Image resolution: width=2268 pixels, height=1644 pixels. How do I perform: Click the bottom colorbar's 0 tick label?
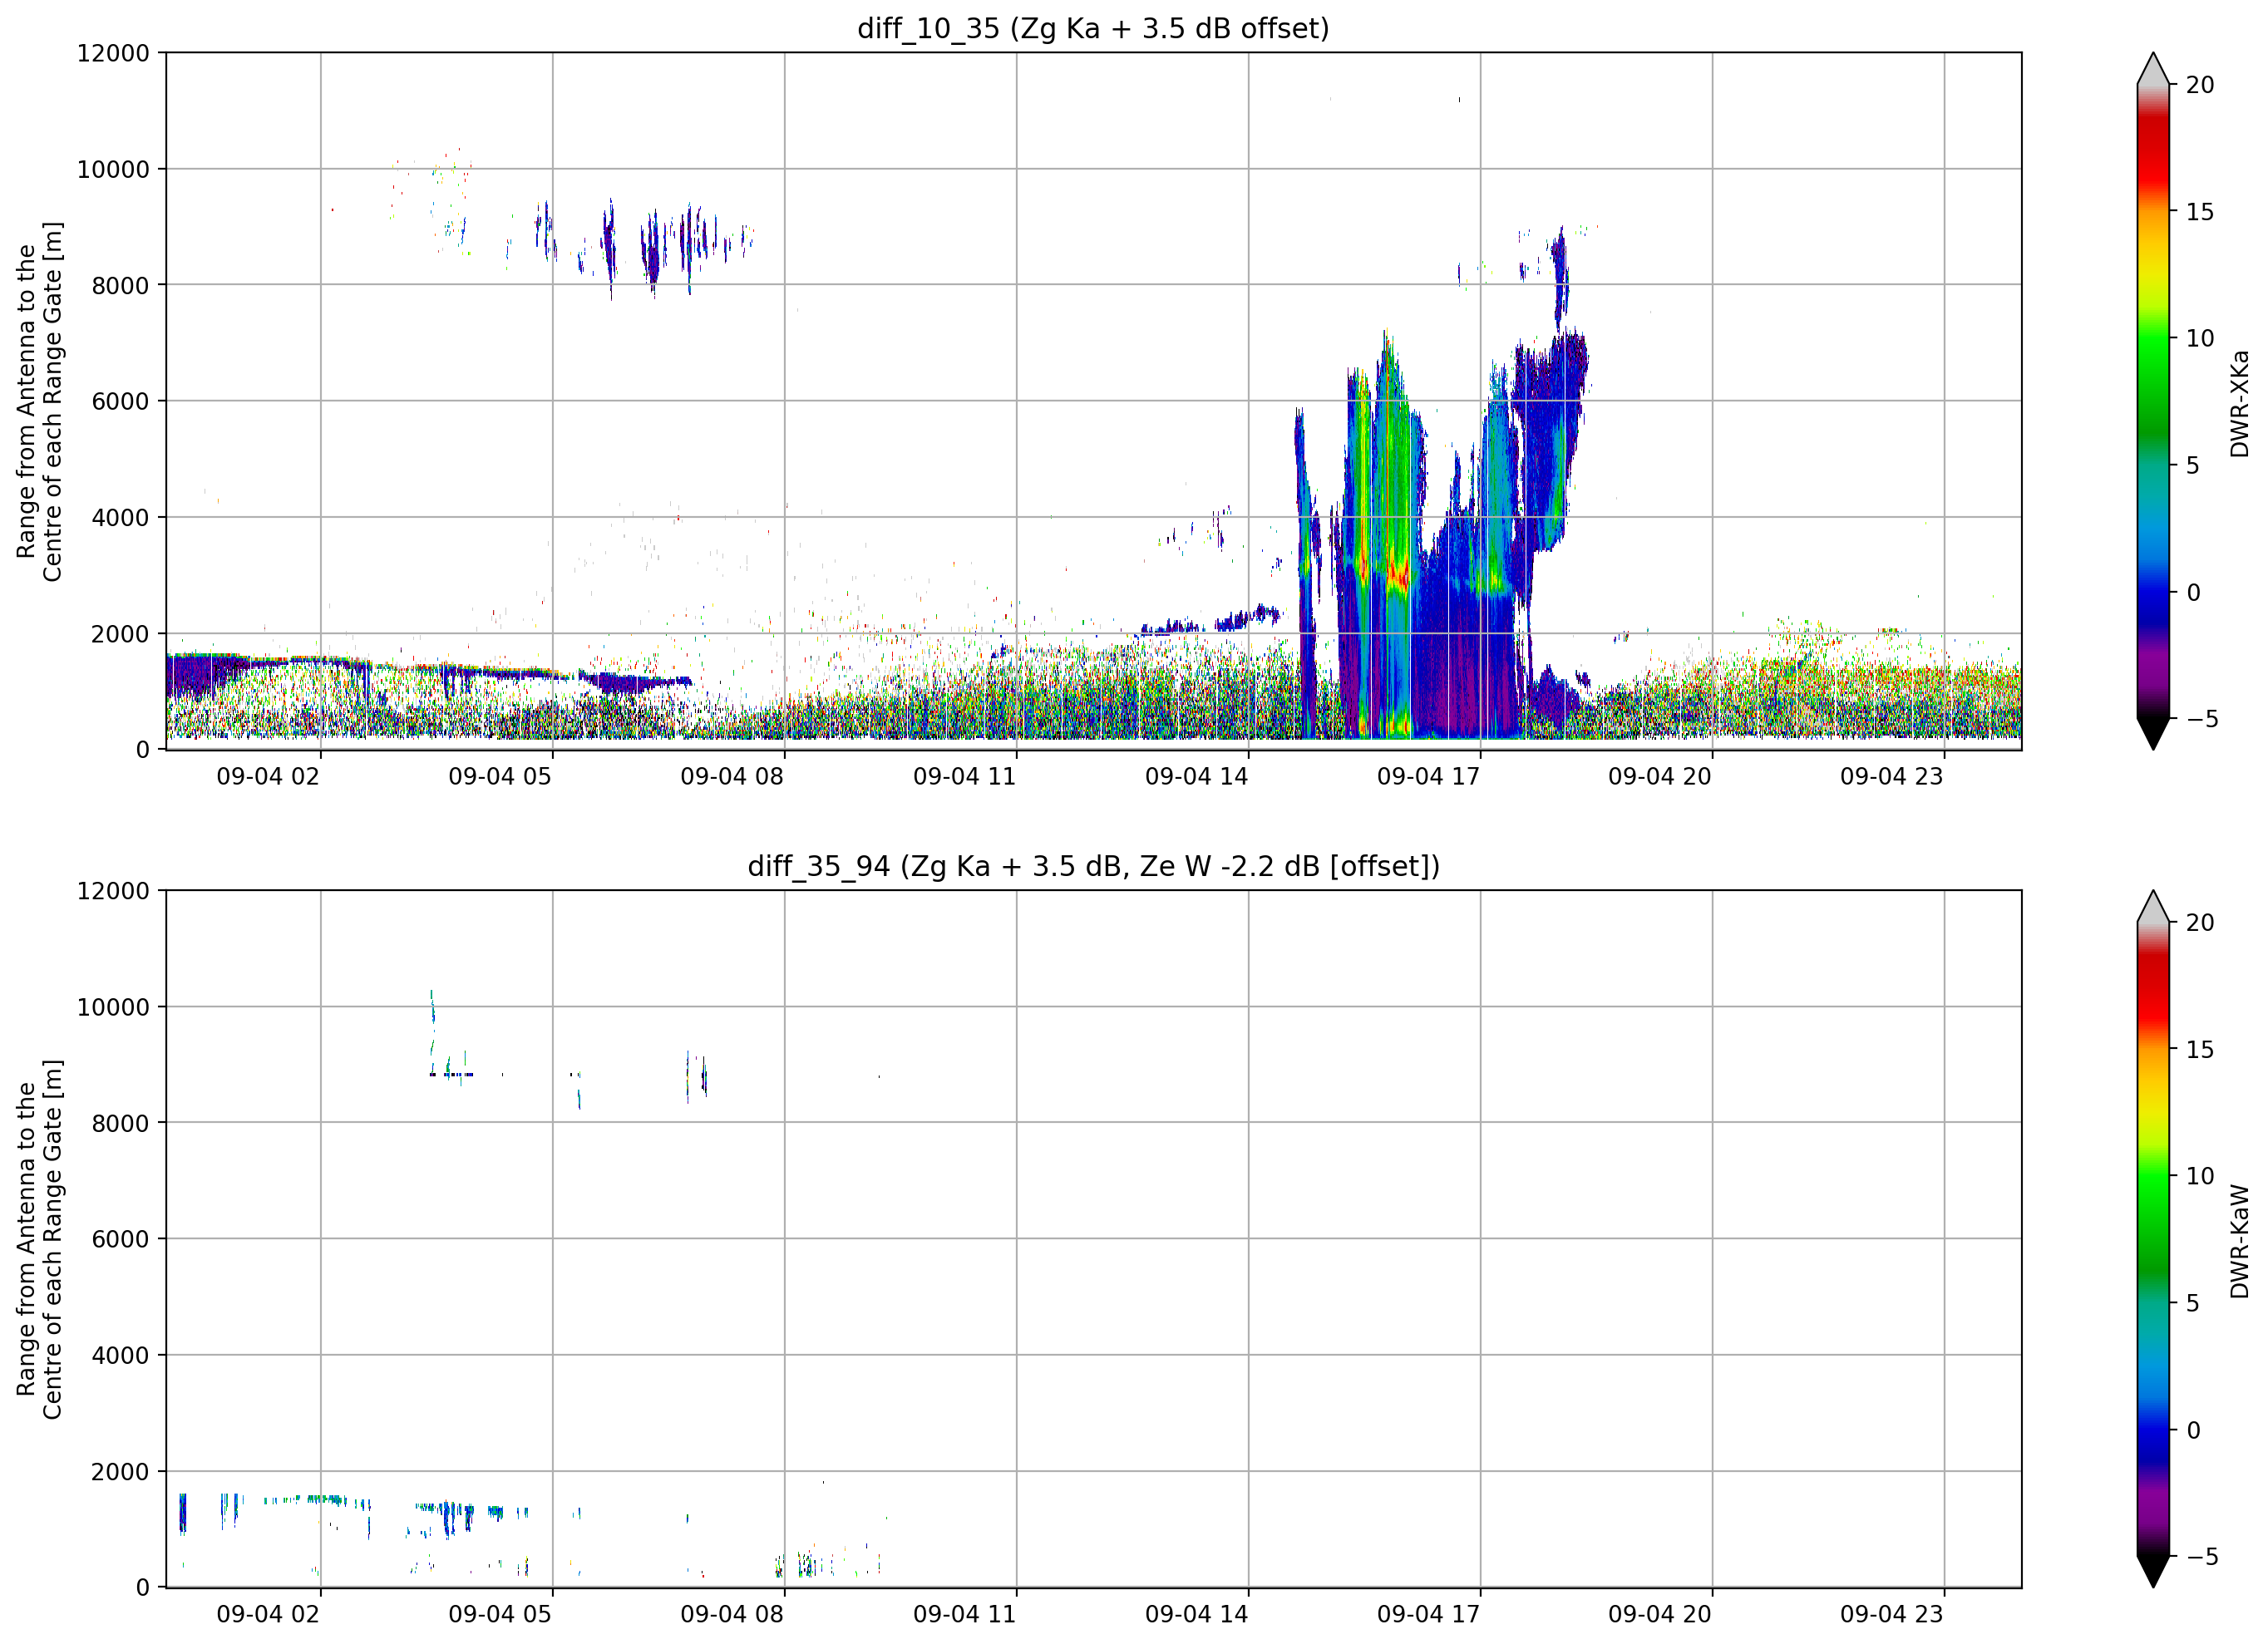pos(2193,1430)
